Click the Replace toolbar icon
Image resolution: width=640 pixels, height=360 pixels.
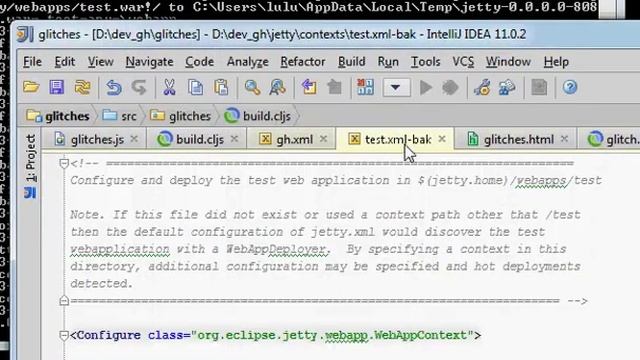[278, 87]
